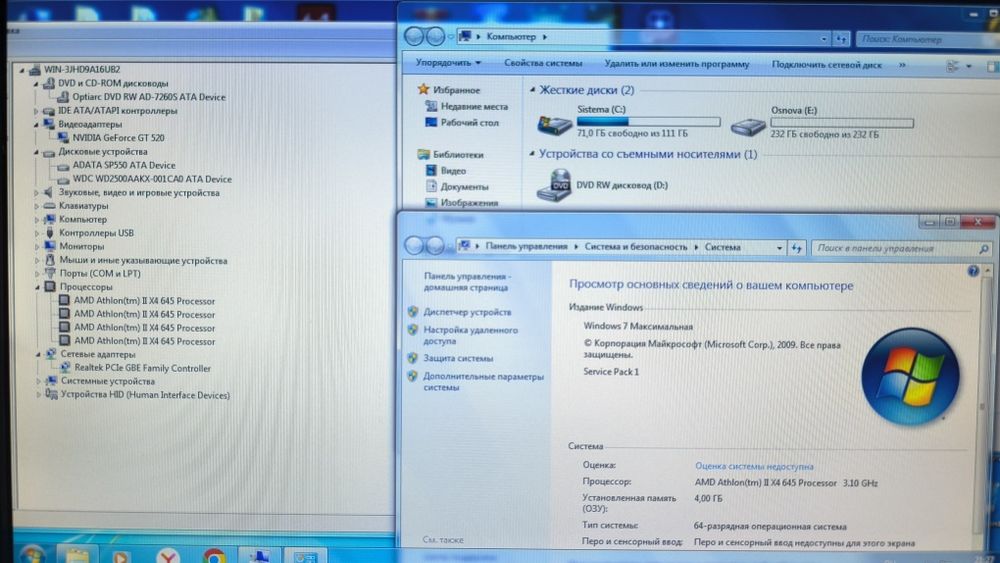
Task: Select the Sistema (C:) drive icon
Action: point(554,124)
